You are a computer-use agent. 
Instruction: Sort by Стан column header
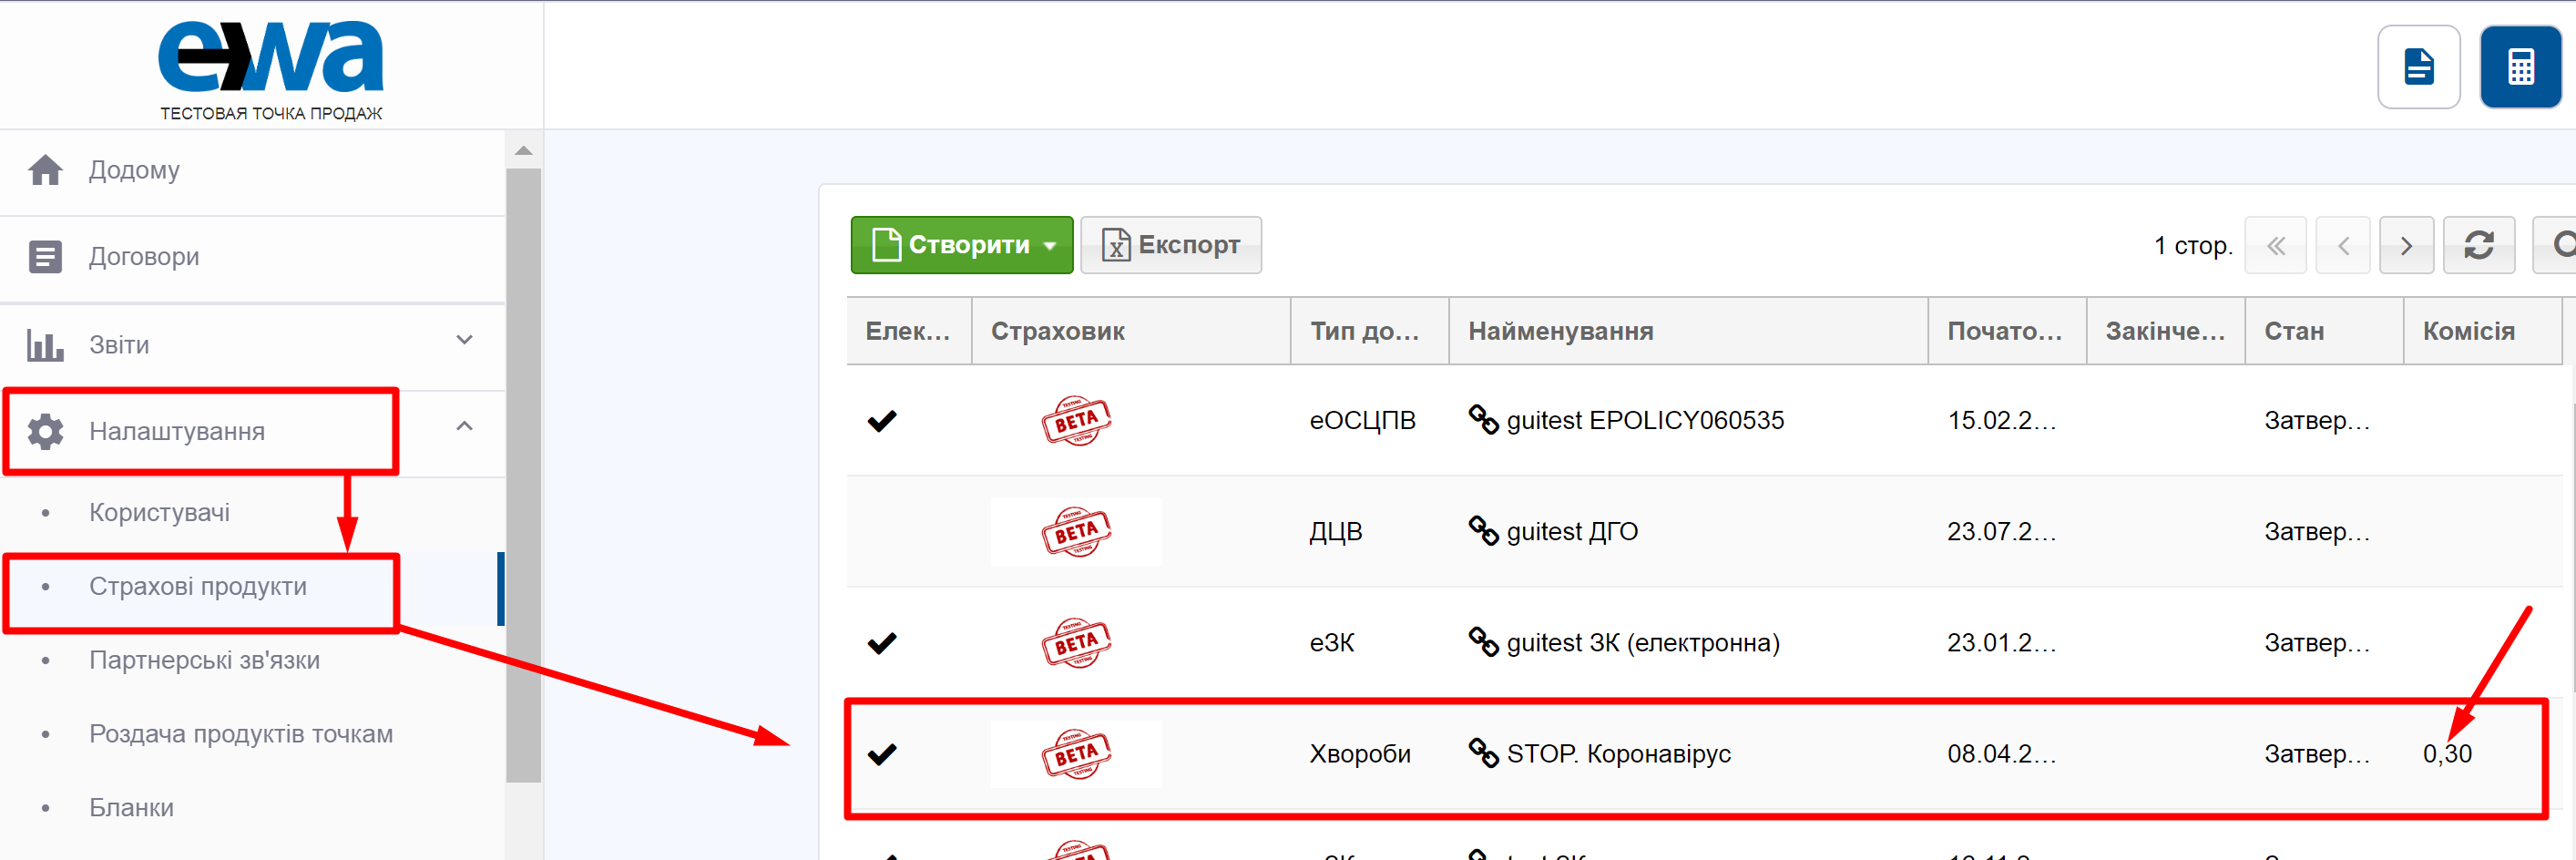2324,331
